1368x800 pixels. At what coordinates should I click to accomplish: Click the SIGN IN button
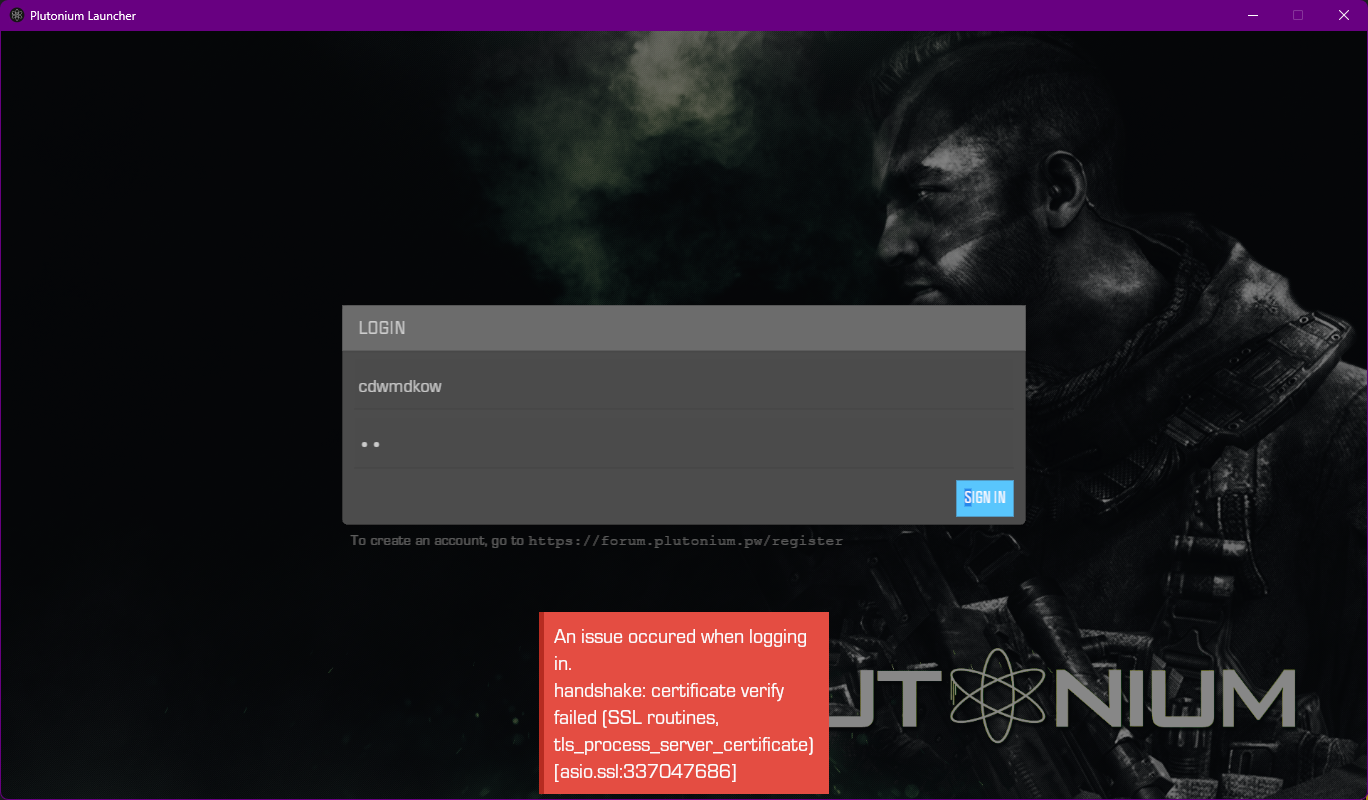coord(984,498)
